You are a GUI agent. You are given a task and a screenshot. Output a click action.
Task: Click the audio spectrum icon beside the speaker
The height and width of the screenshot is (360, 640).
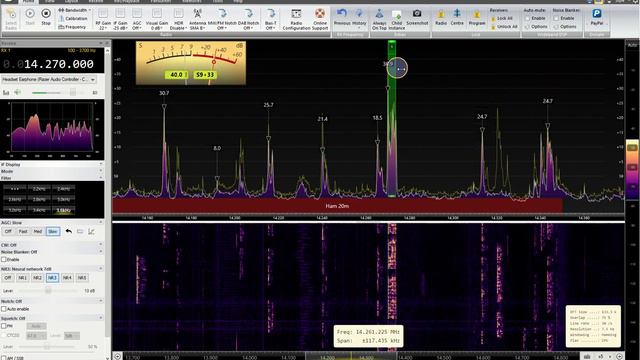coord(6,93)
